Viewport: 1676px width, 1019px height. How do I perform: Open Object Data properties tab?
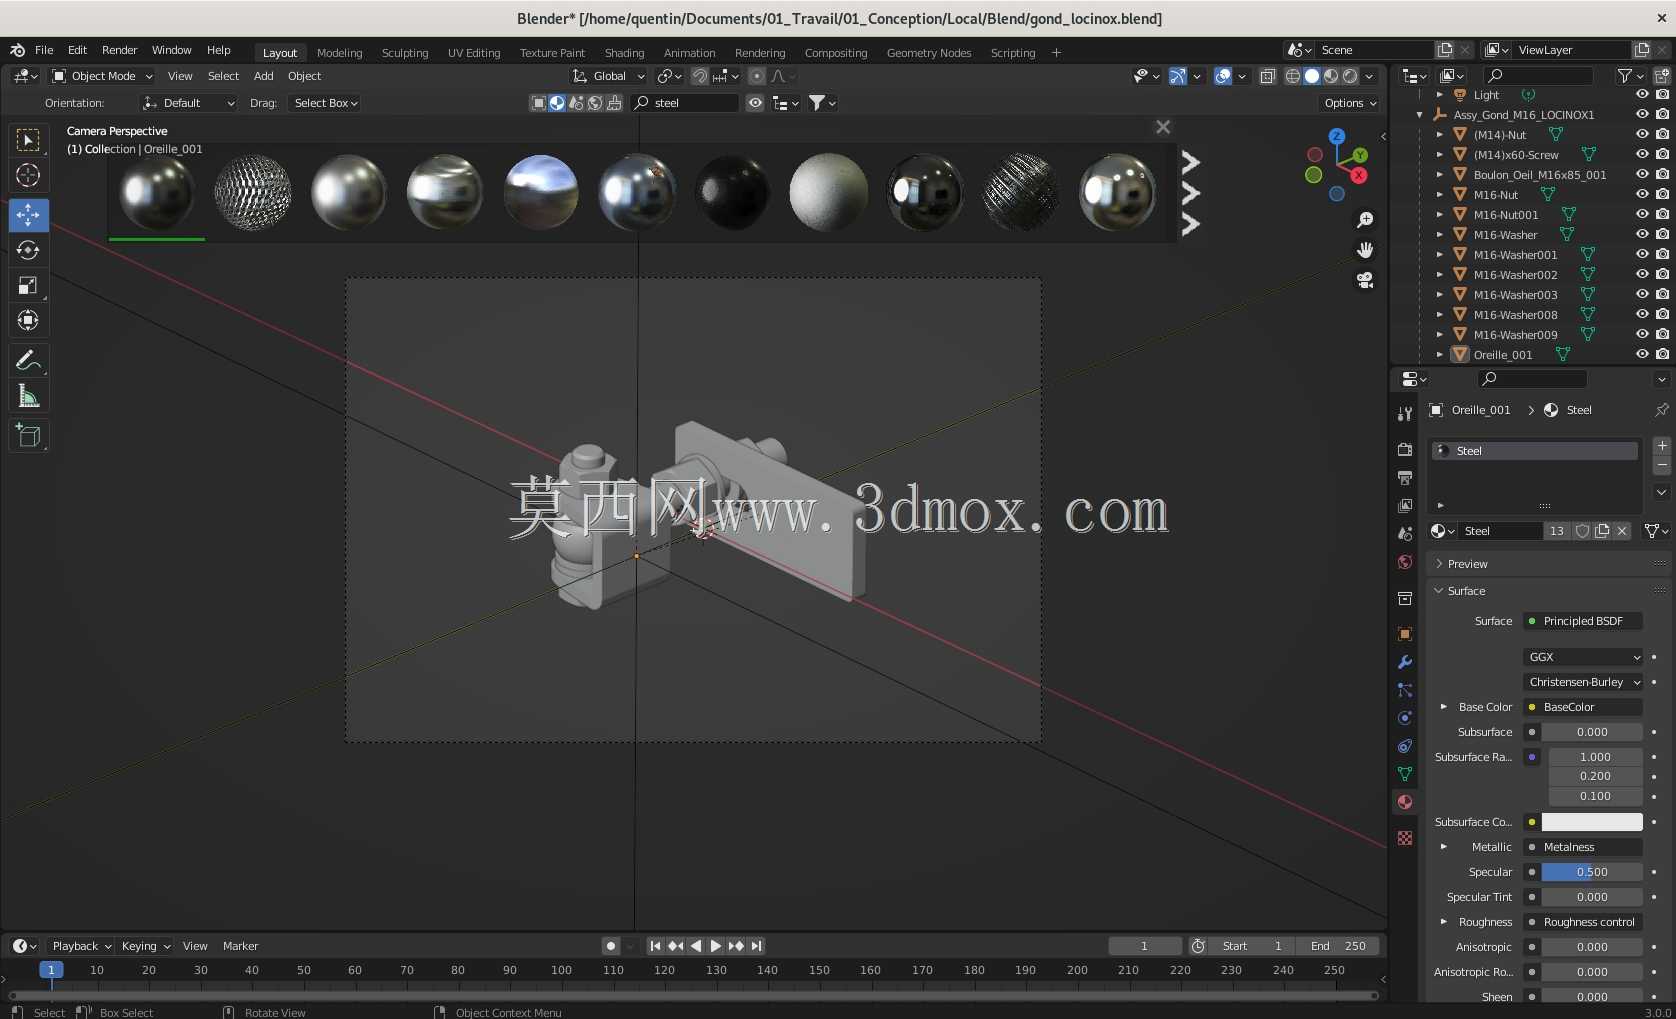(1405, 774)
